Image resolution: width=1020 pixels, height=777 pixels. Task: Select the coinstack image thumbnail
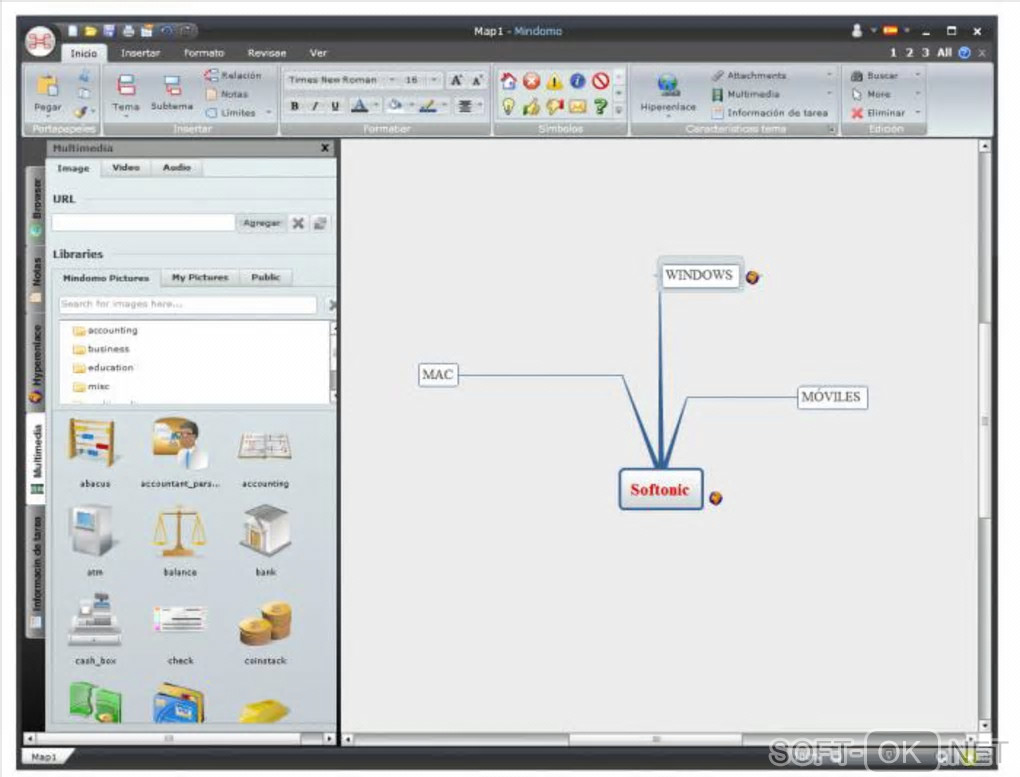click(265, 622)
